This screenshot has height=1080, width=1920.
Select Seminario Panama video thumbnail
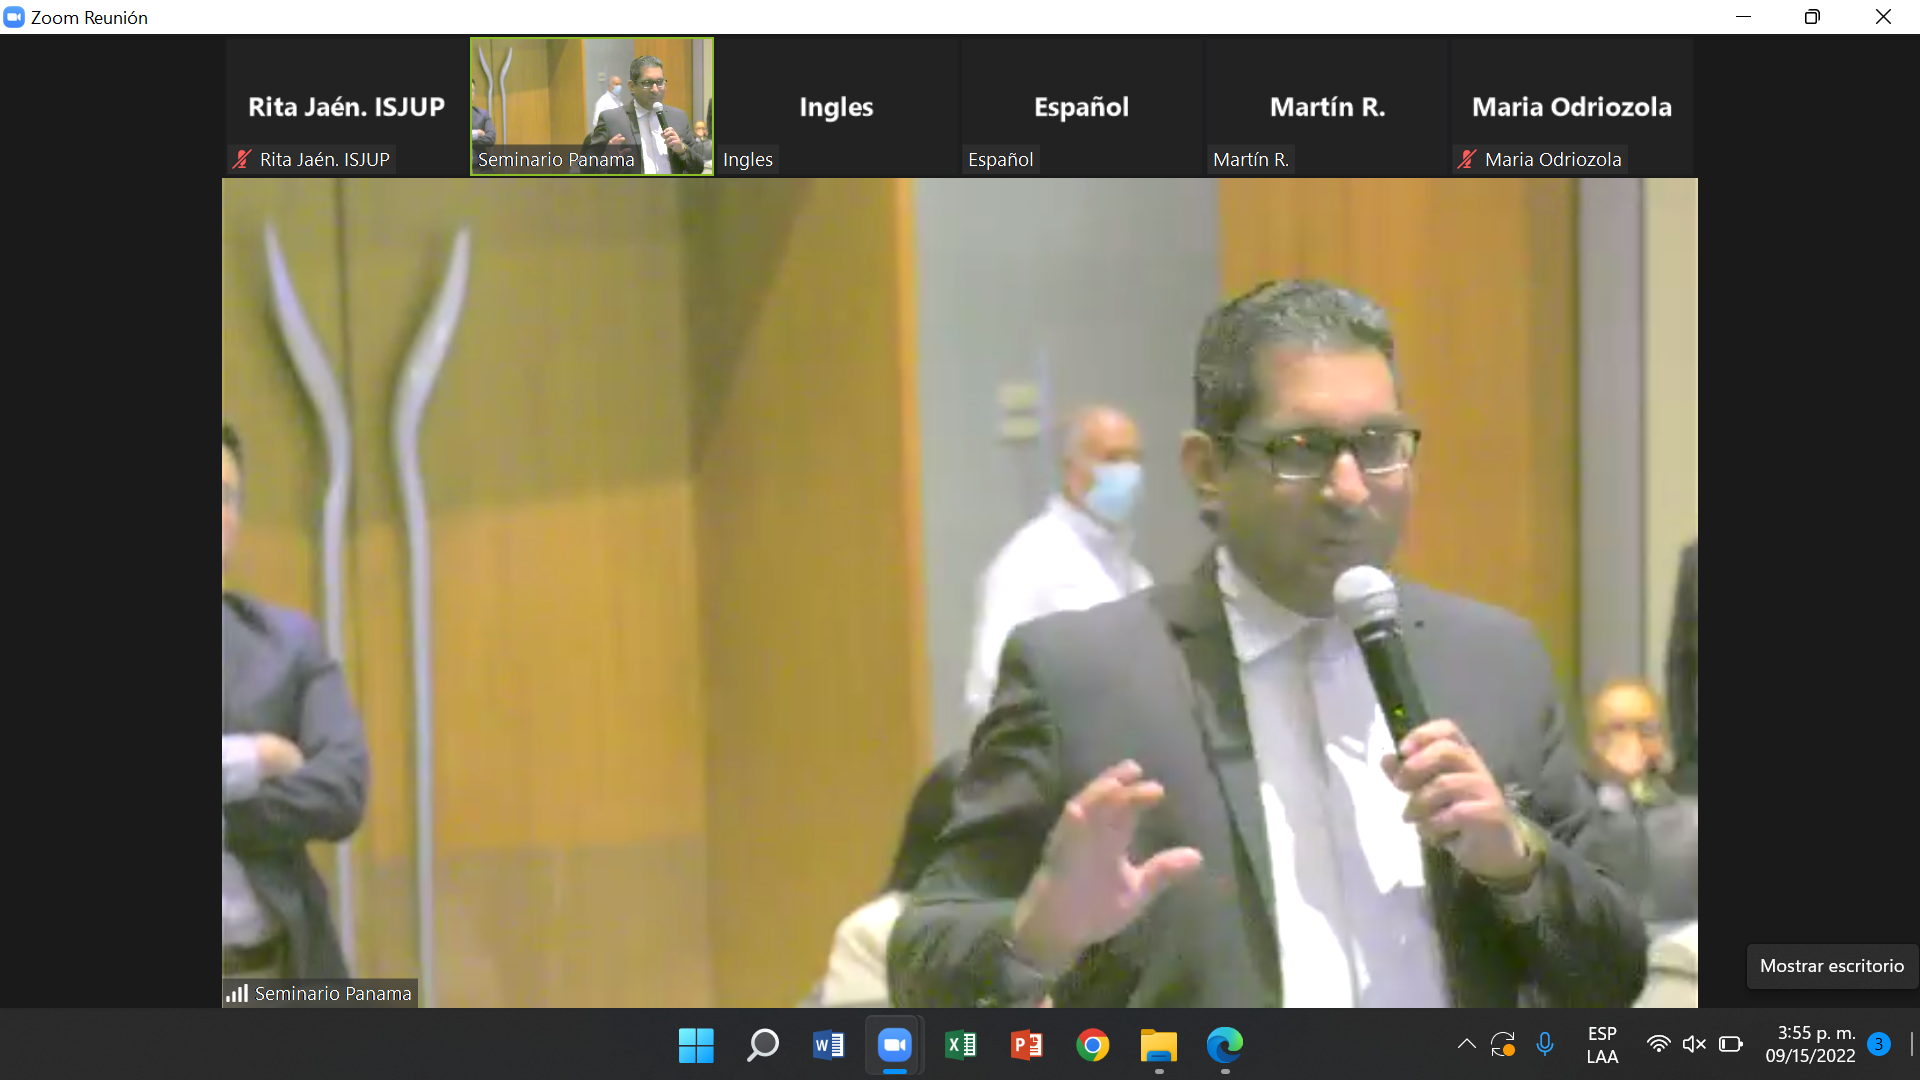[x=592, y=107]
